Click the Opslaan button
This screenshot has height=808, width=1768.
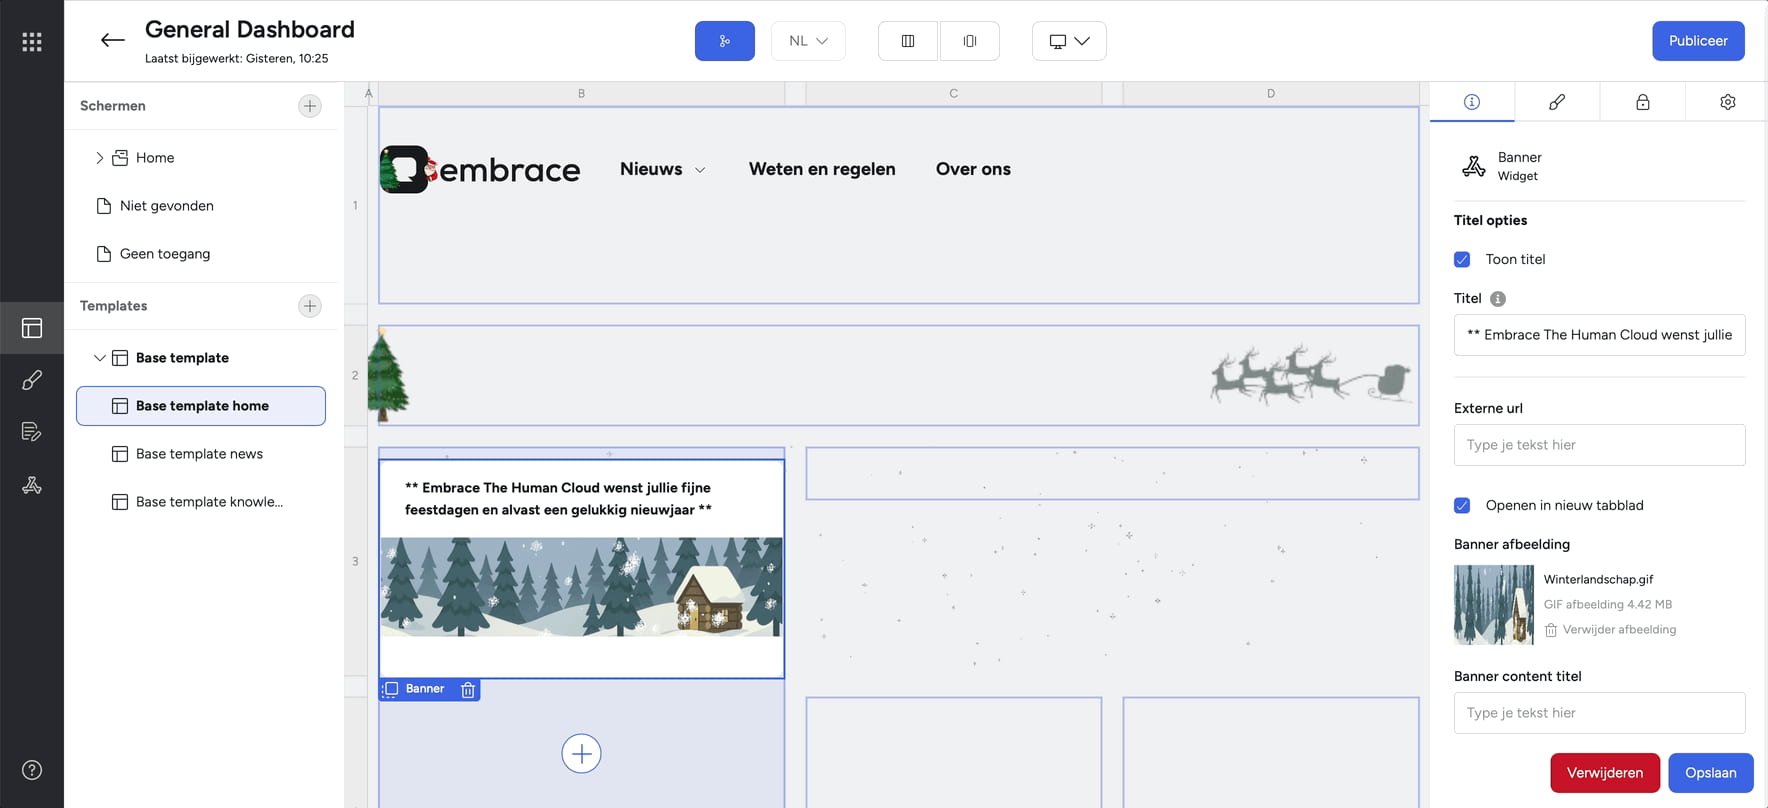click(1711, 773)
